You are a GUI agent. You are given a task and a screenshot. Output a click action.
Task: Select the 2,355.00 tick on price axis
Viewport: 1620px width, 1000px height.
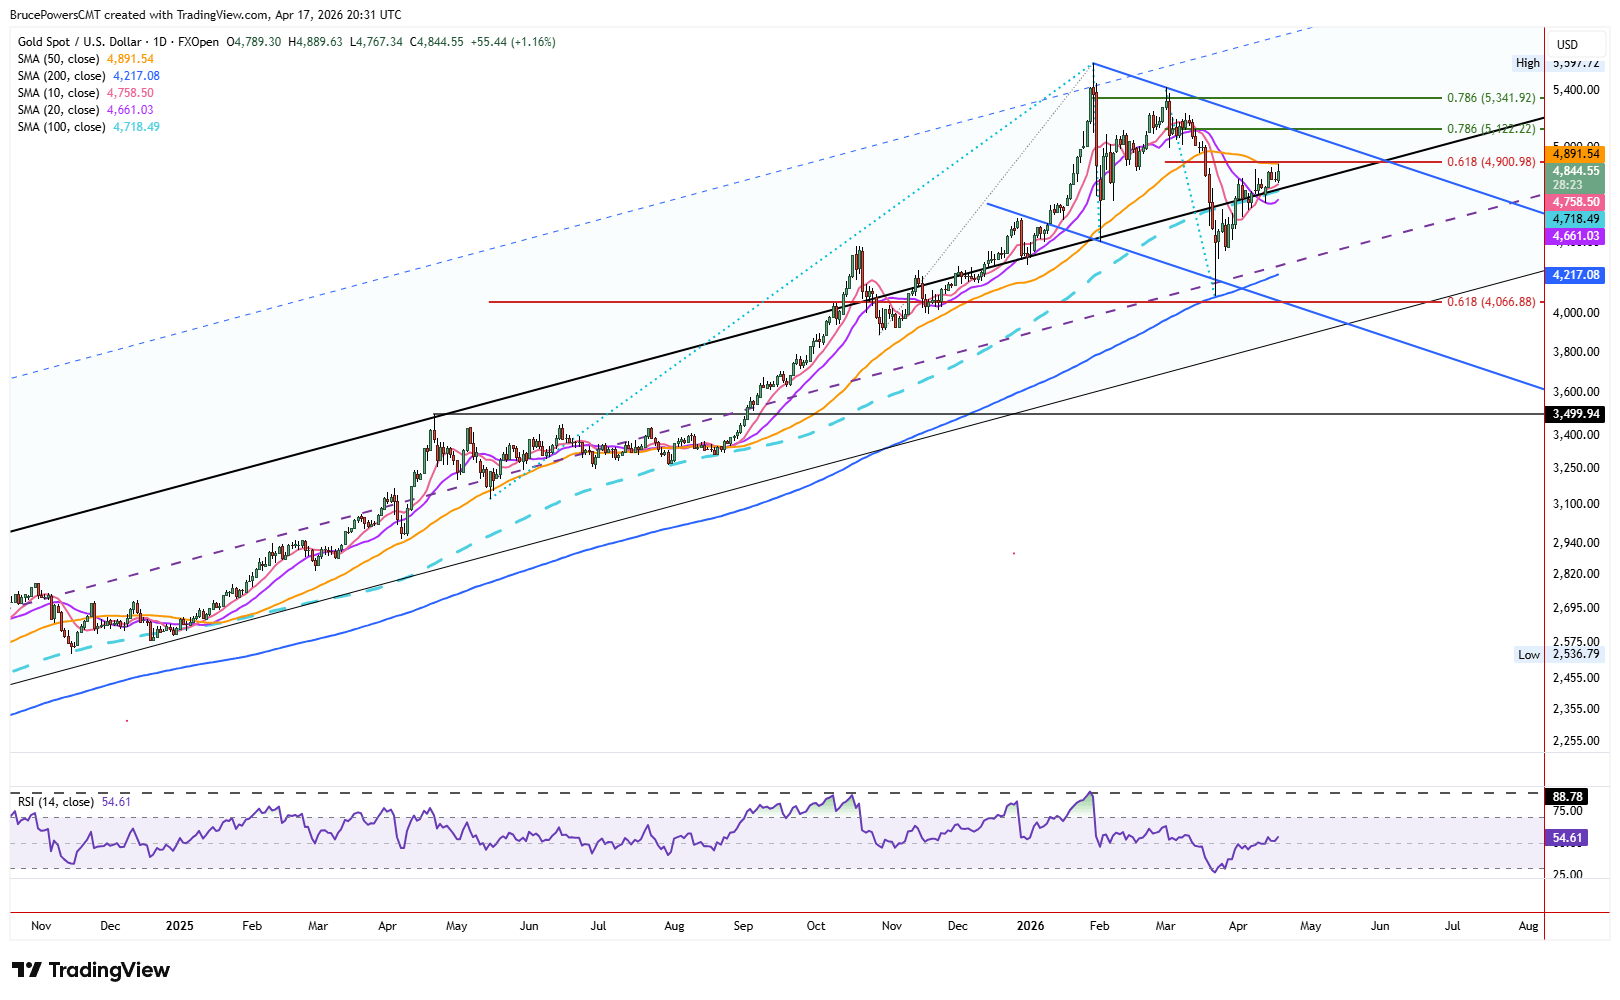click(1575, 709)
